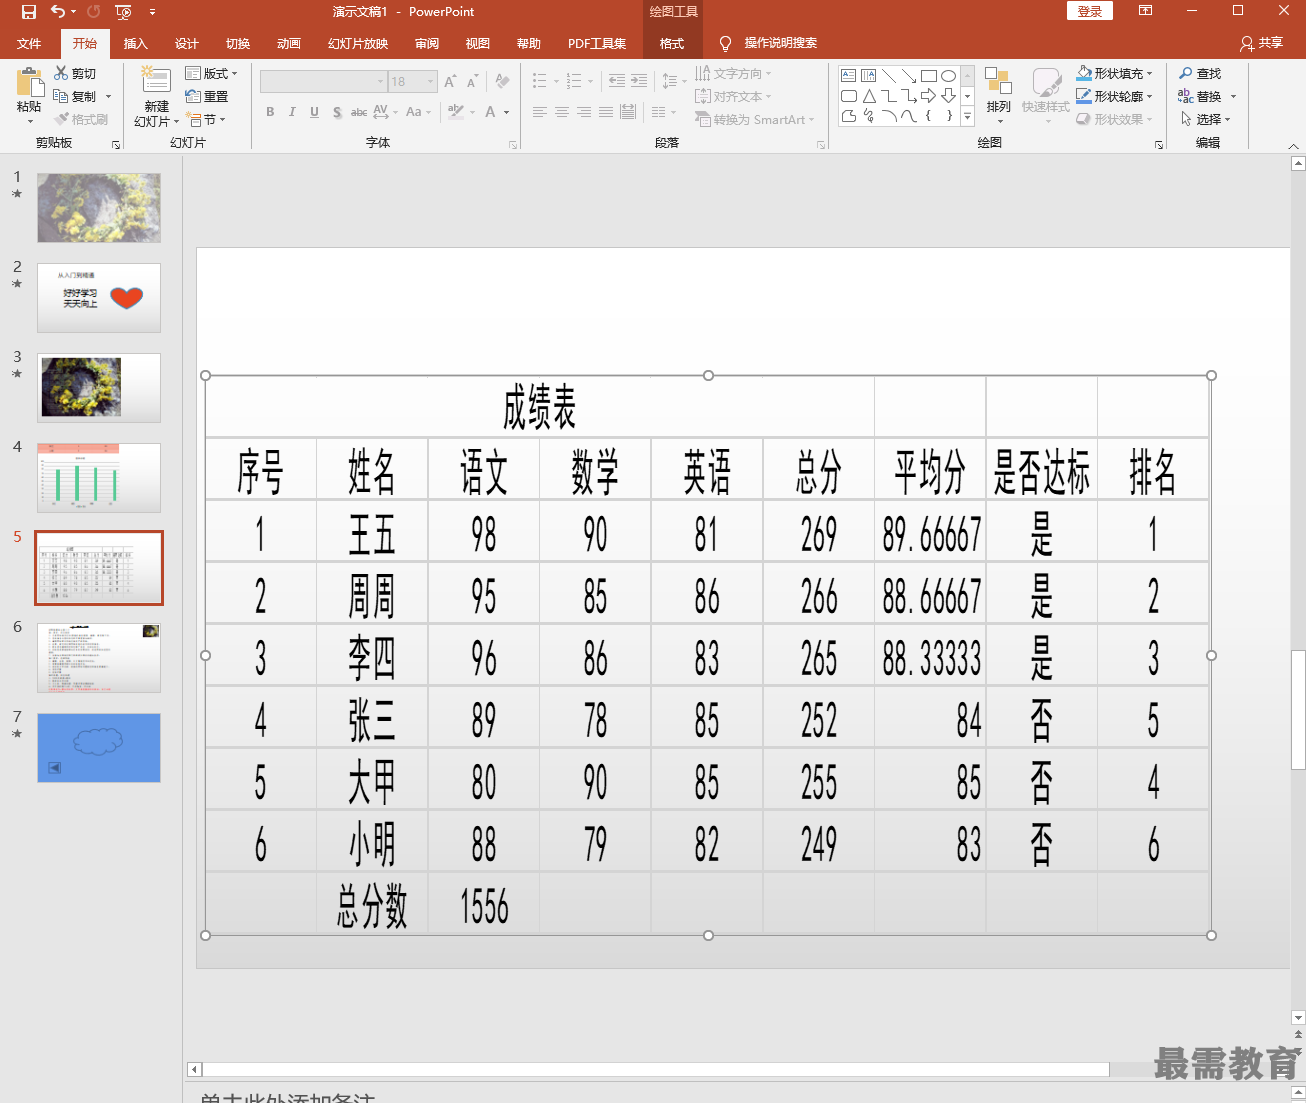The width and height of the screenshot is (1306, 1103).
Task: Switch to the Slide Show (幻灯片放映) tab
Action: tap(357, 43)
